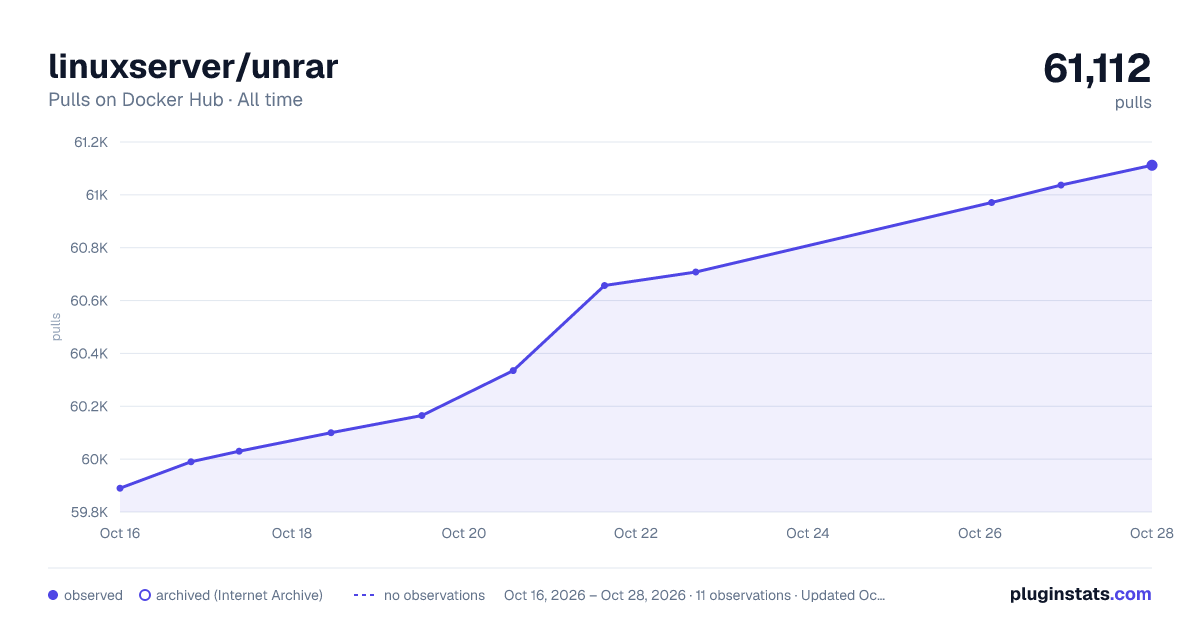
Task: Click the dashed no observations legend icon
Action: (364, 595)
